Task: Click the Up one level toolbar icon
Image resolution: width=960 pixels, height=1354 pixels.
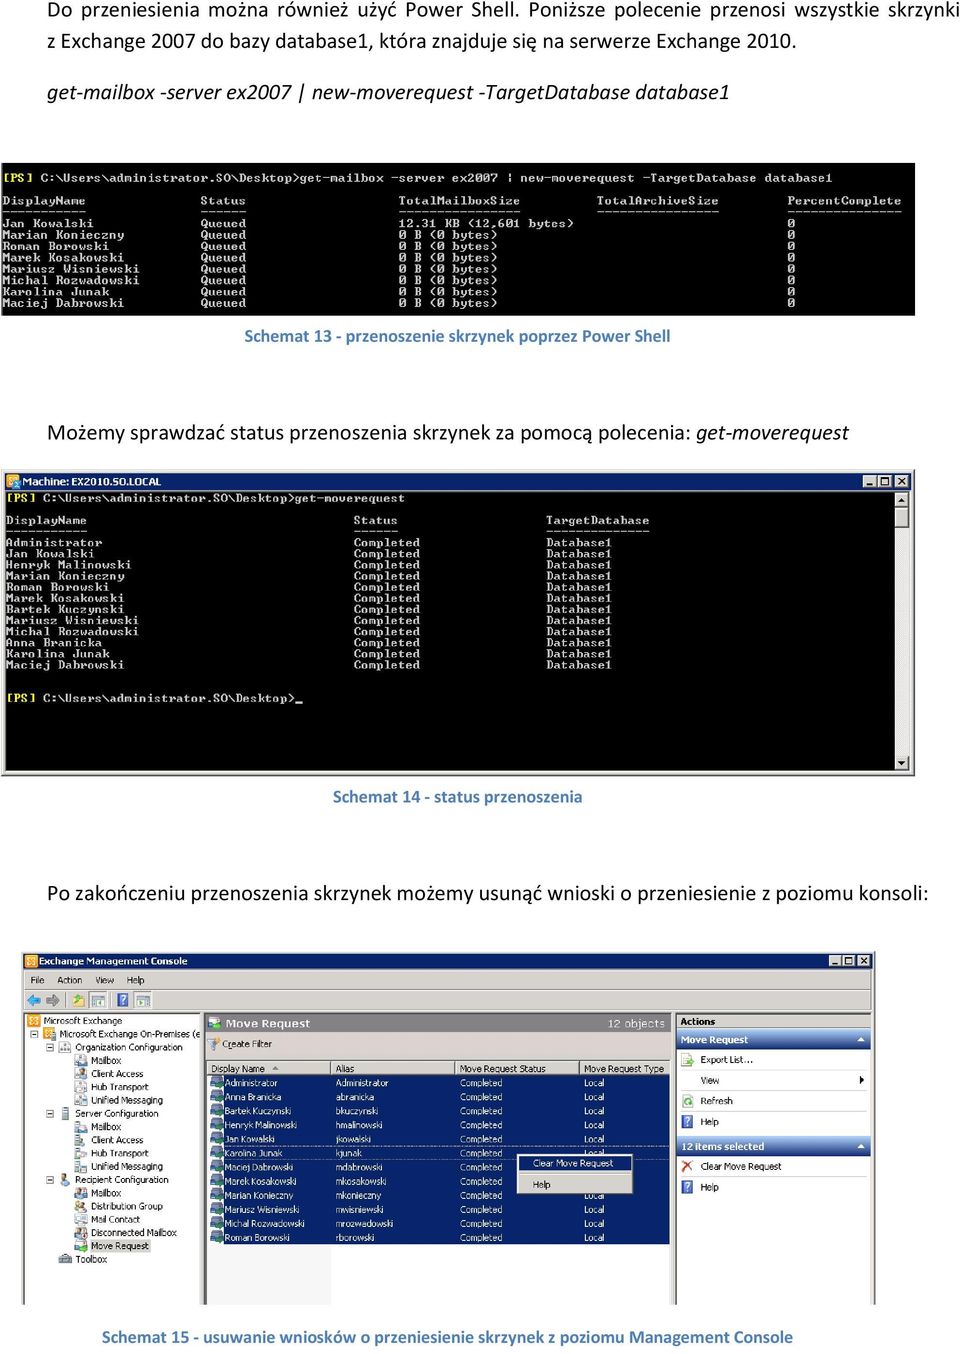Action: pos(79,1000)
